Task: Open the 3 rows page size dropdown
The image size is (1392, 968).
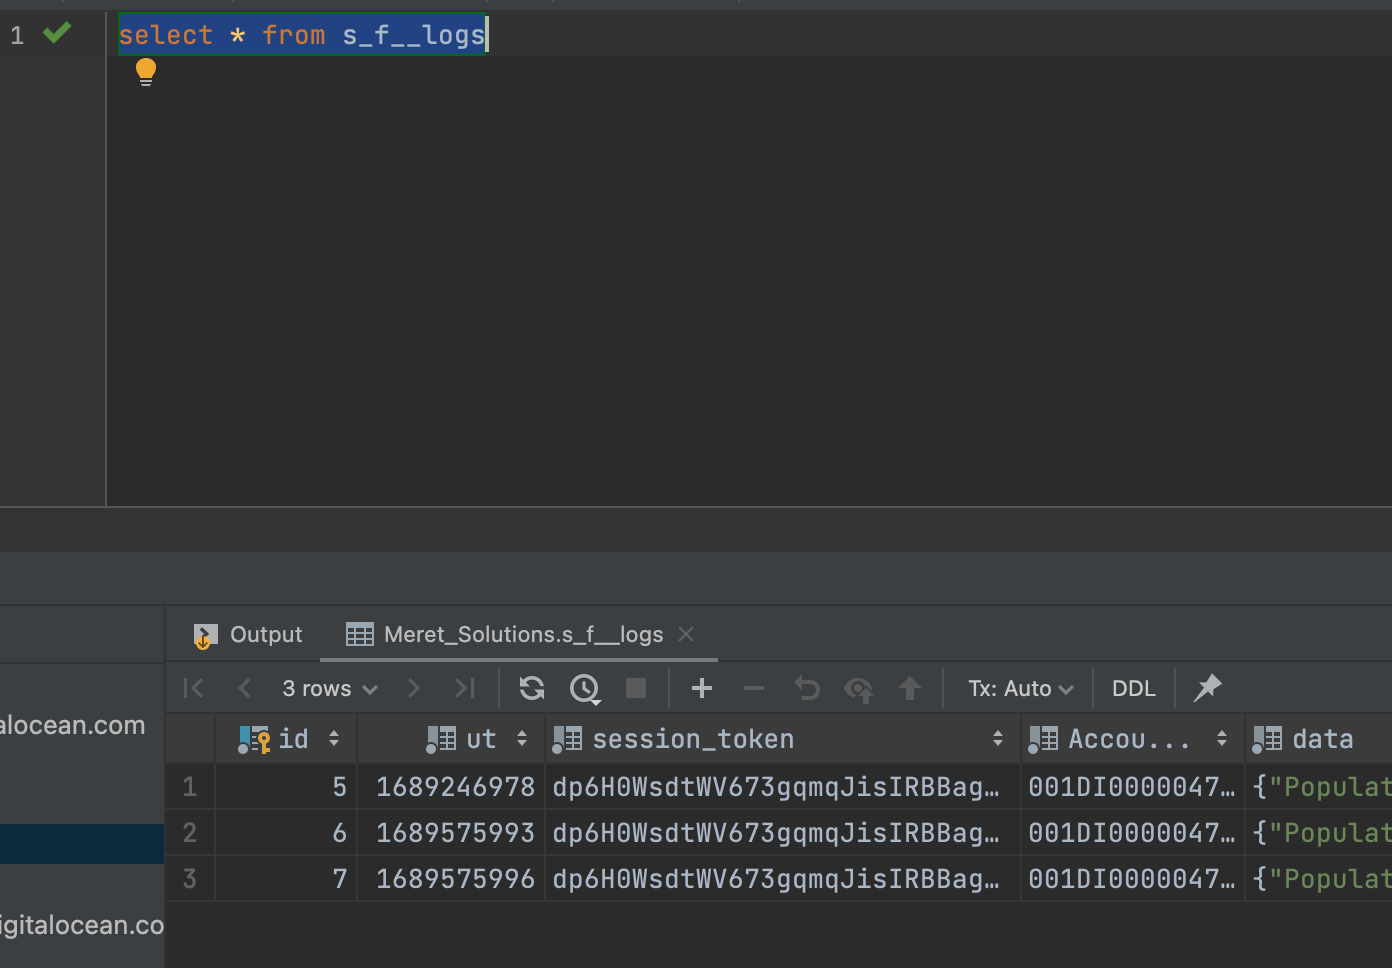Action: click(x=329, y=688)
